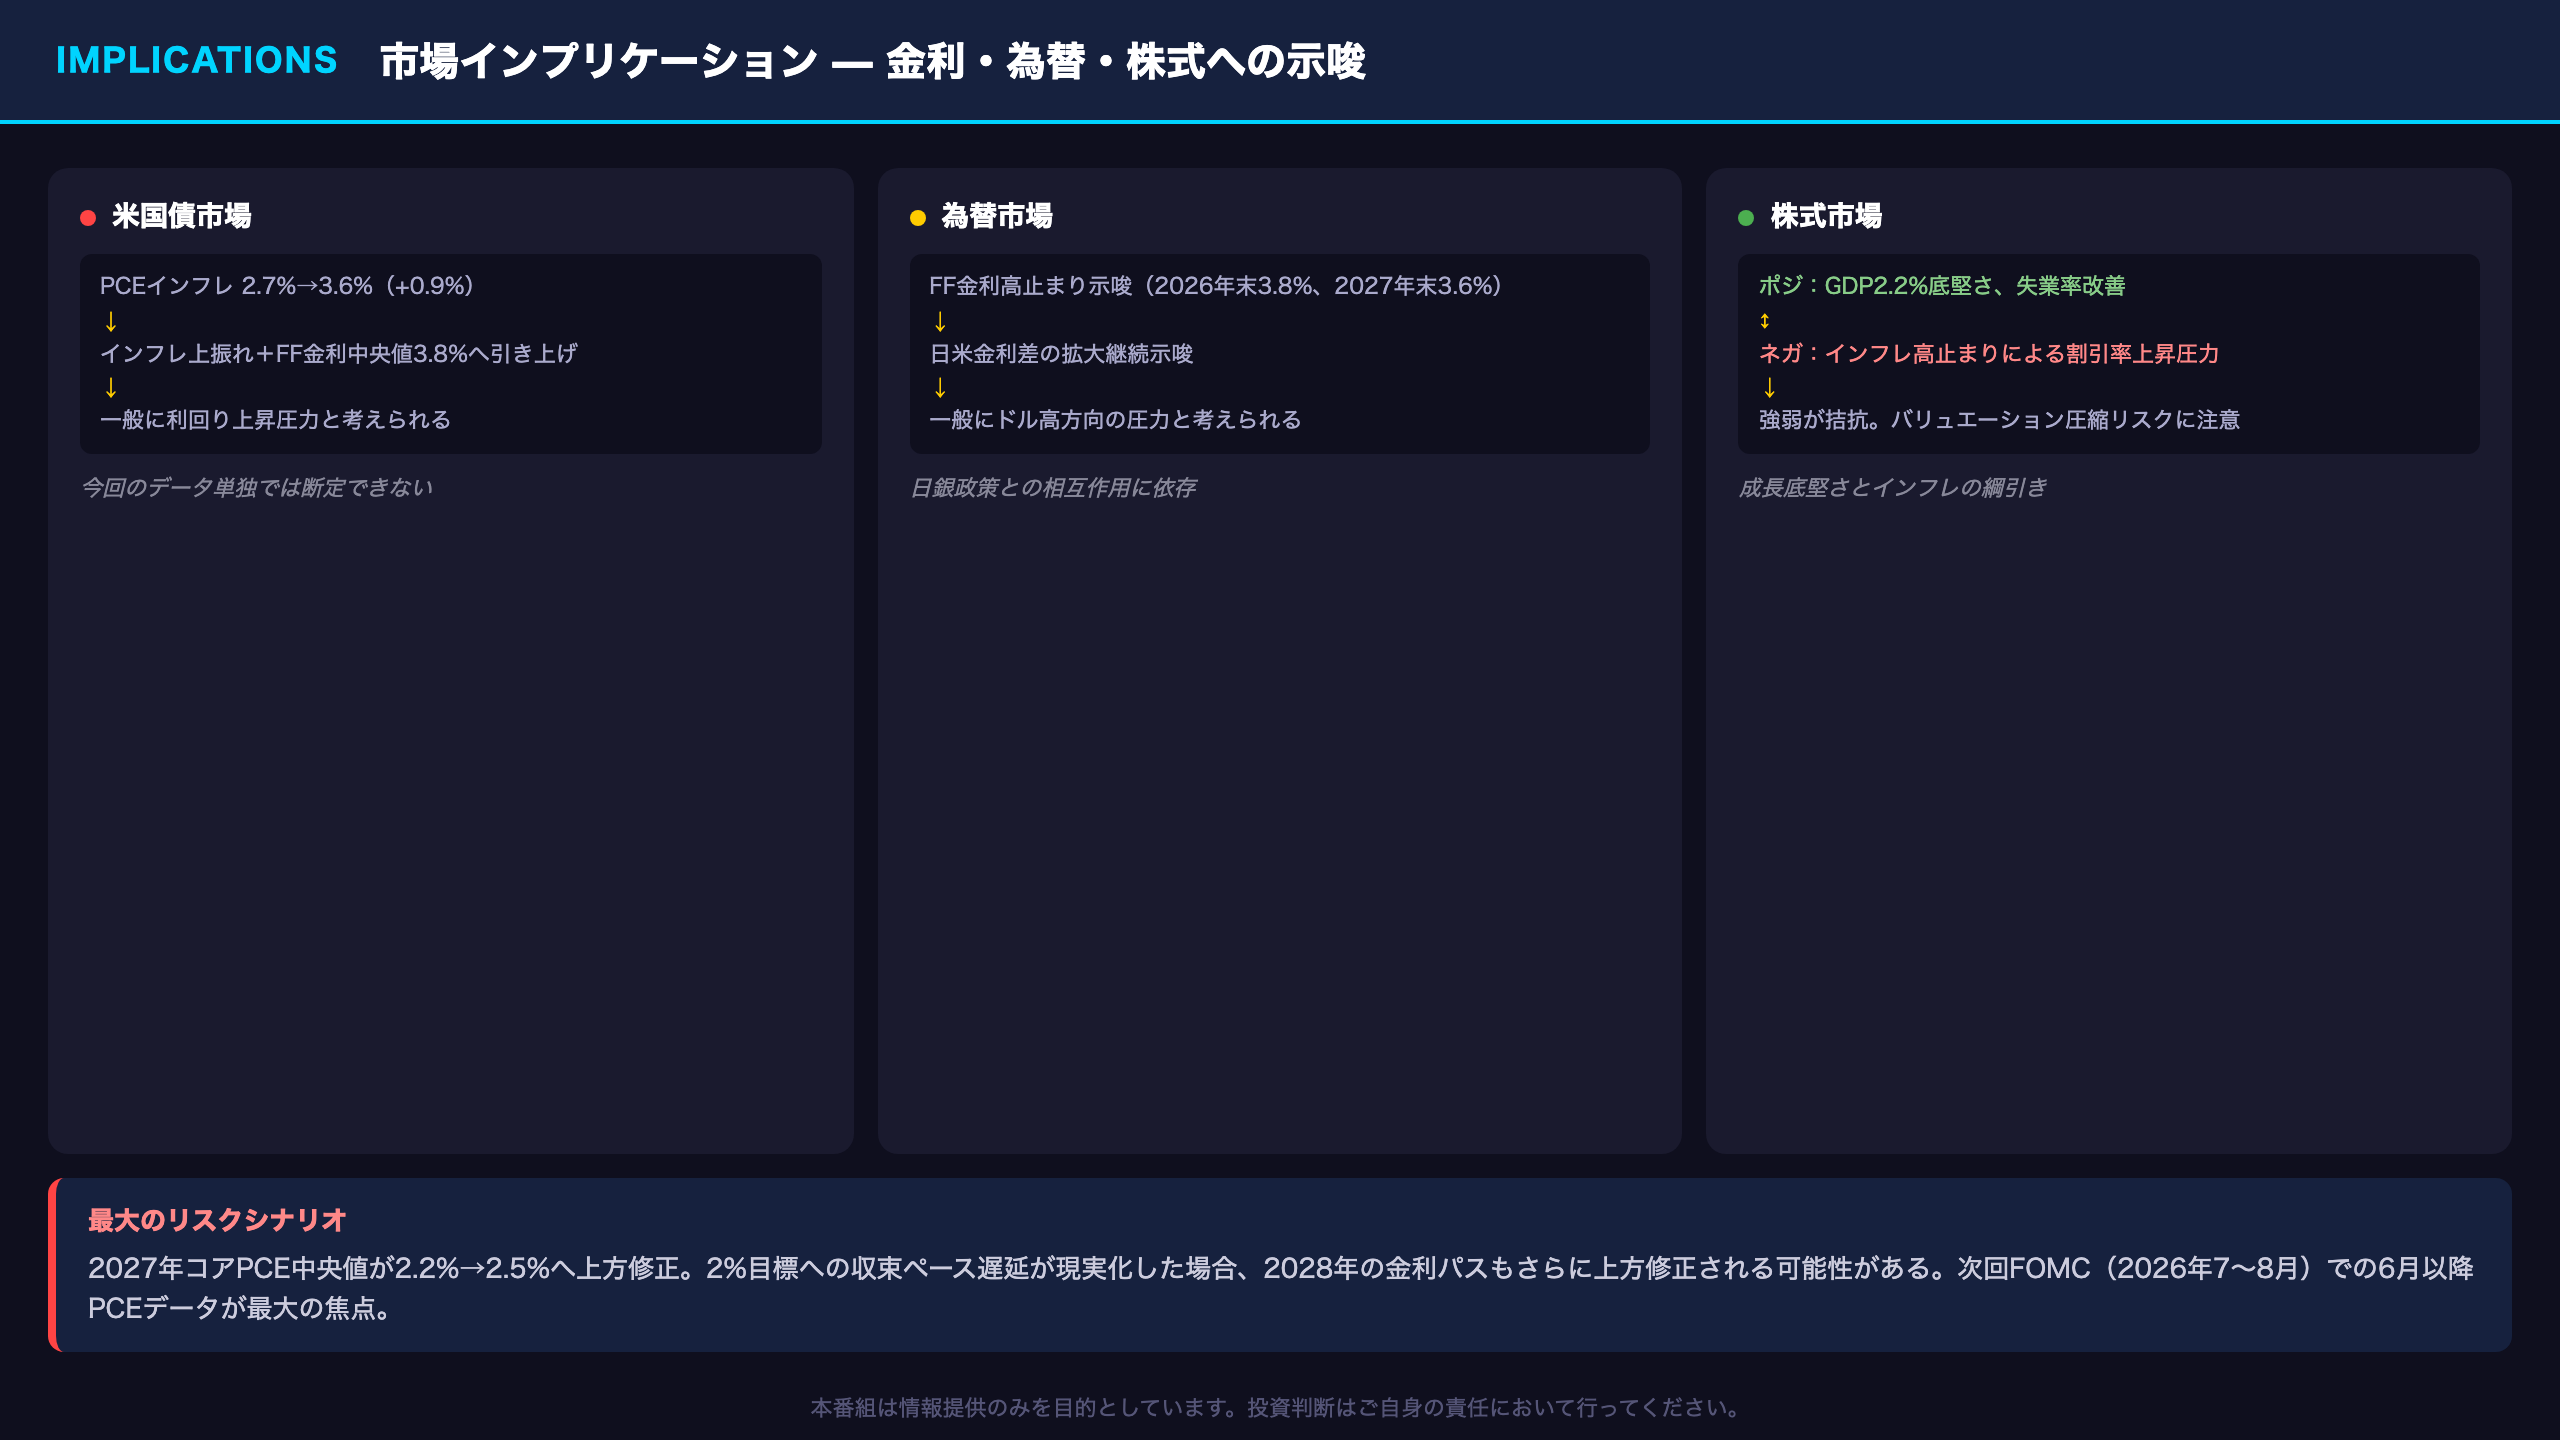The height and width of the screenshot is (1440, 2560).
Task: Click the title 市場インプリケーション — 金利・為替・株式への示唆
Action: coord(872,61)
